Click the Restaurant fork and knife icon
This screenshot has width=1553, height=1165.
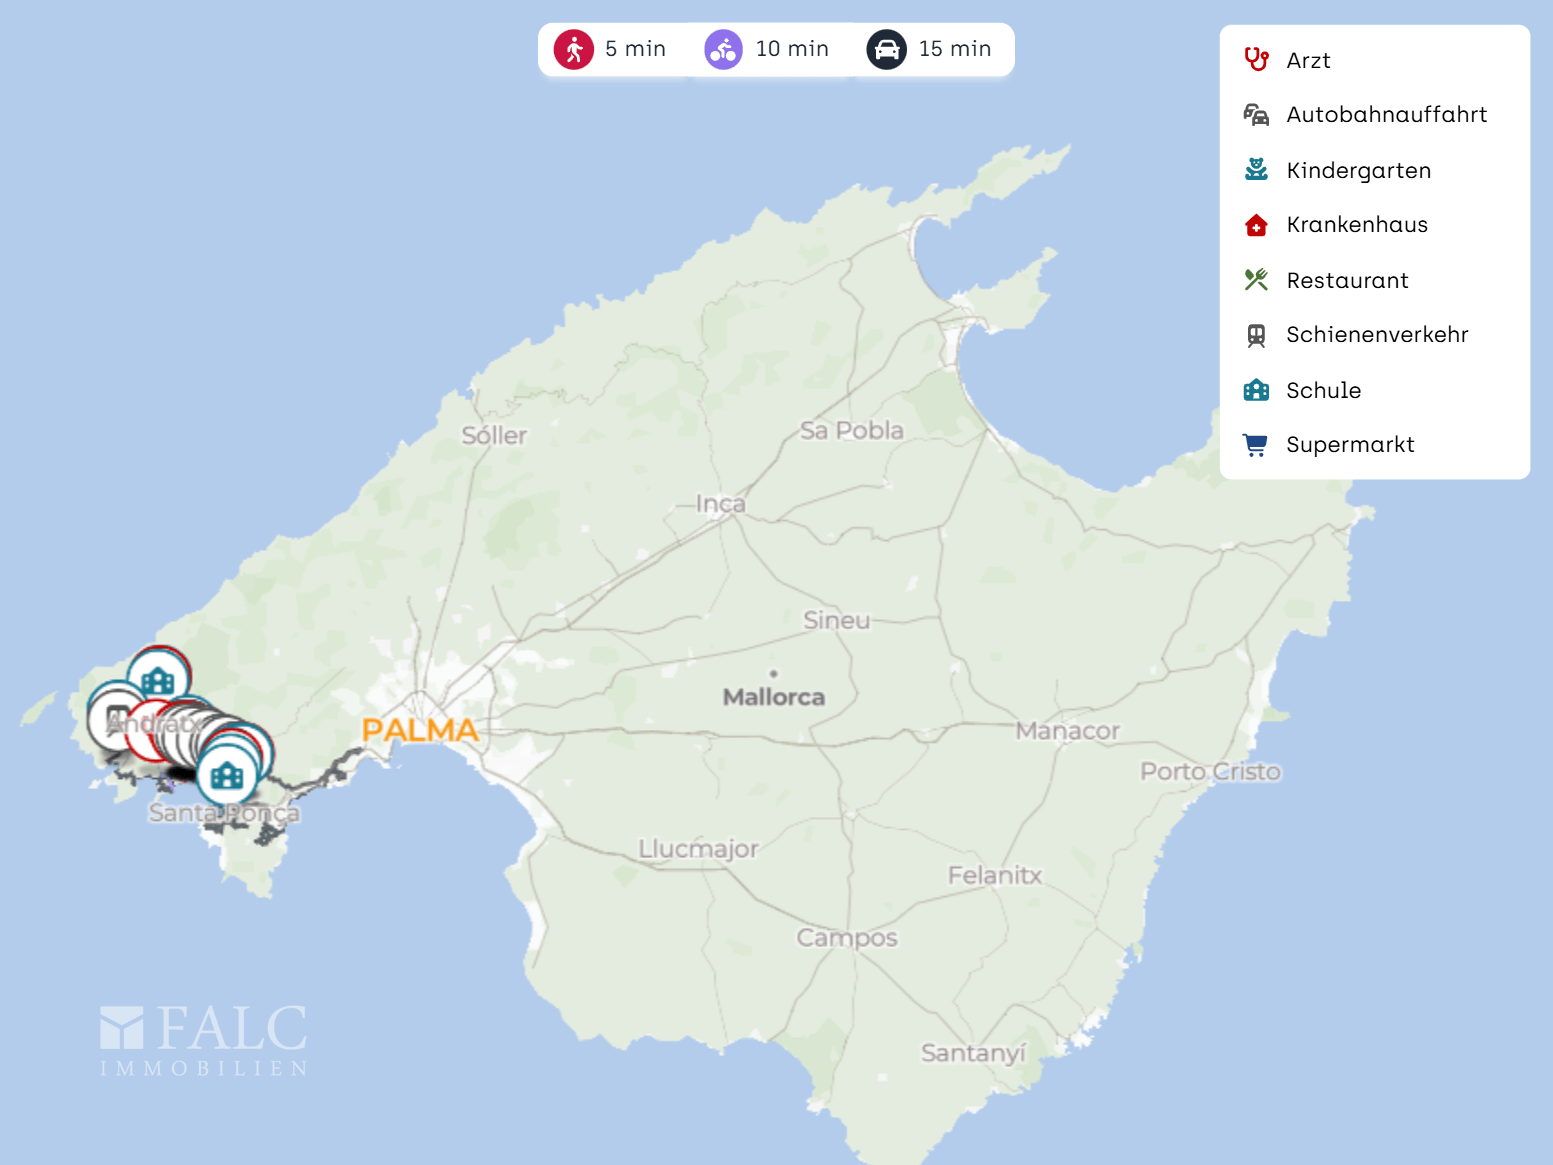pos(1256,280)
